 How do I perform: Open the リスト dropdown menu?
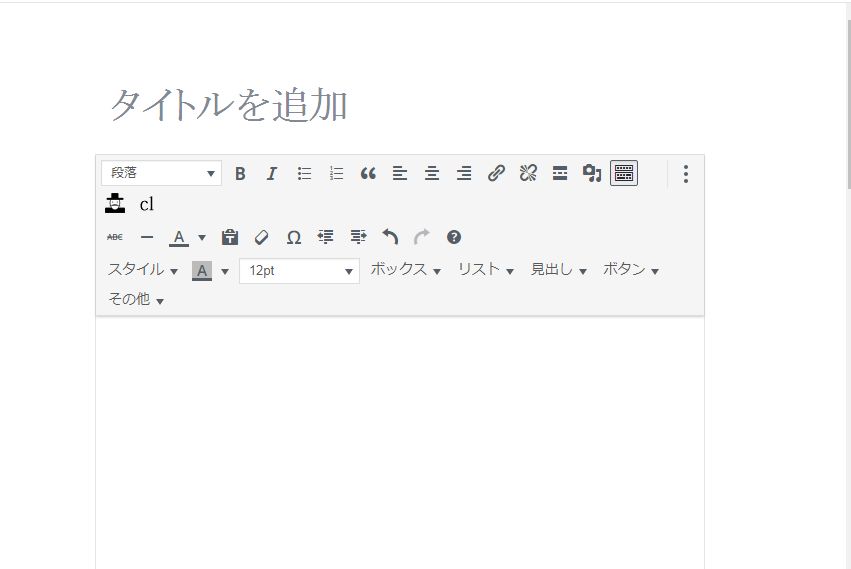(486, 270)
